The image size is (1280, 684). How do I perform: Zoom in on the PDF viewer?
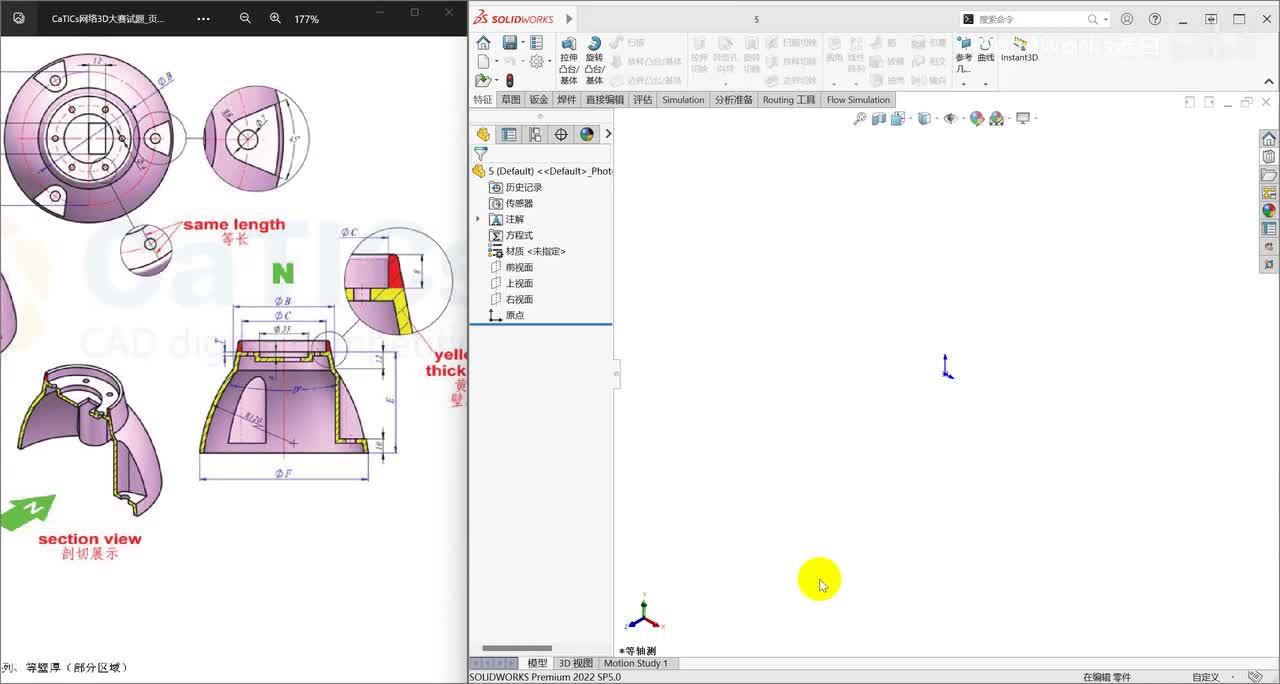click(275, 19)
